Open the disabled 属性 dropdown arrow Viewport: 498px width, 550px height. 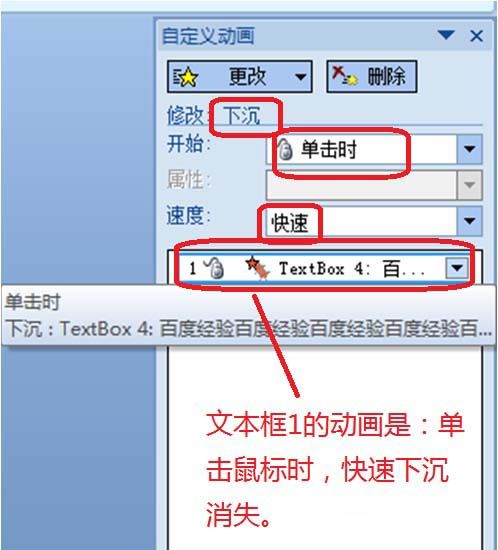point(470,185)
